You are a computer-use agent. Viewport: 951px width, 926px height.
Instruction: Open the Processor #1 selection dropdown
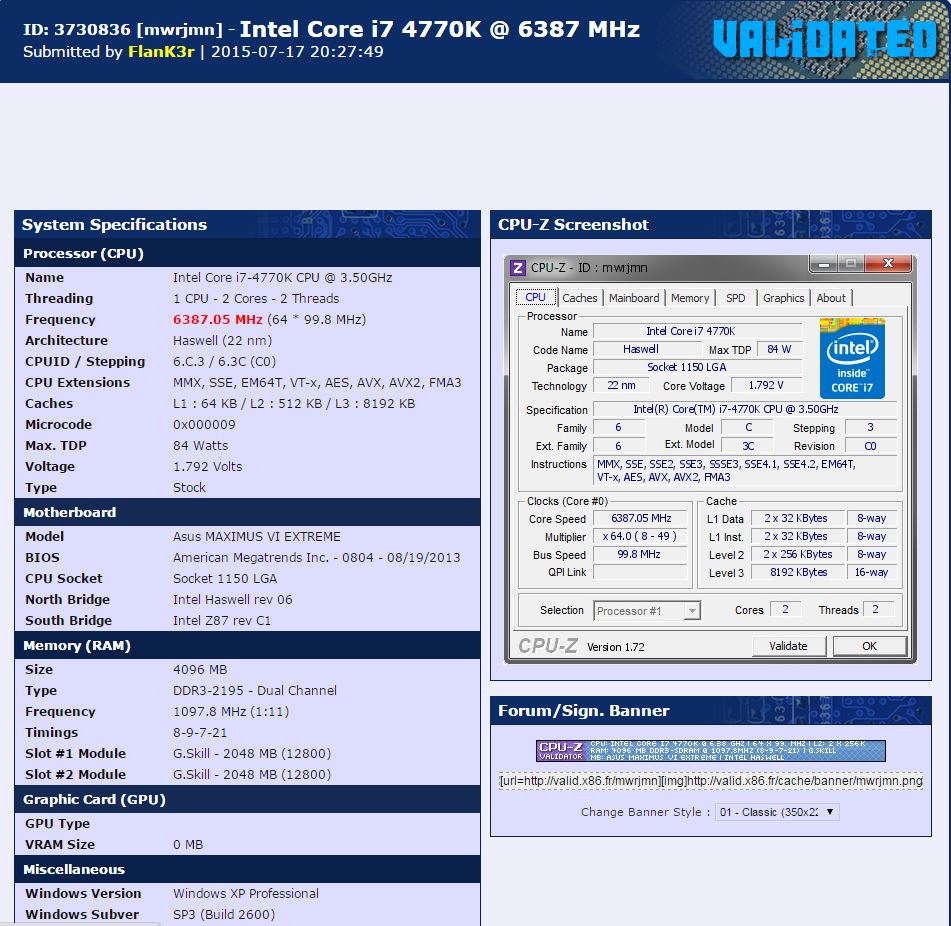tap(647, 611)
